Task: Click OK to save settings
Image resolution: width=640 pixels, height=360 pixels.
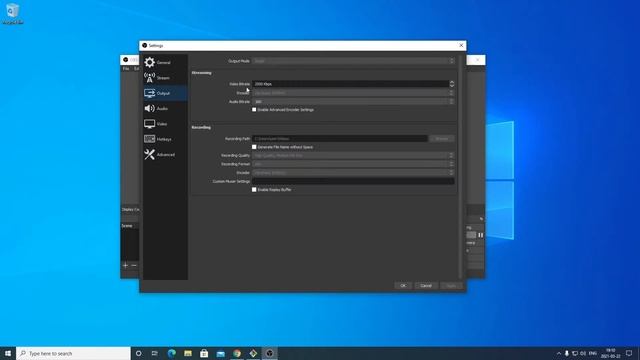Action: pos(403,286)
